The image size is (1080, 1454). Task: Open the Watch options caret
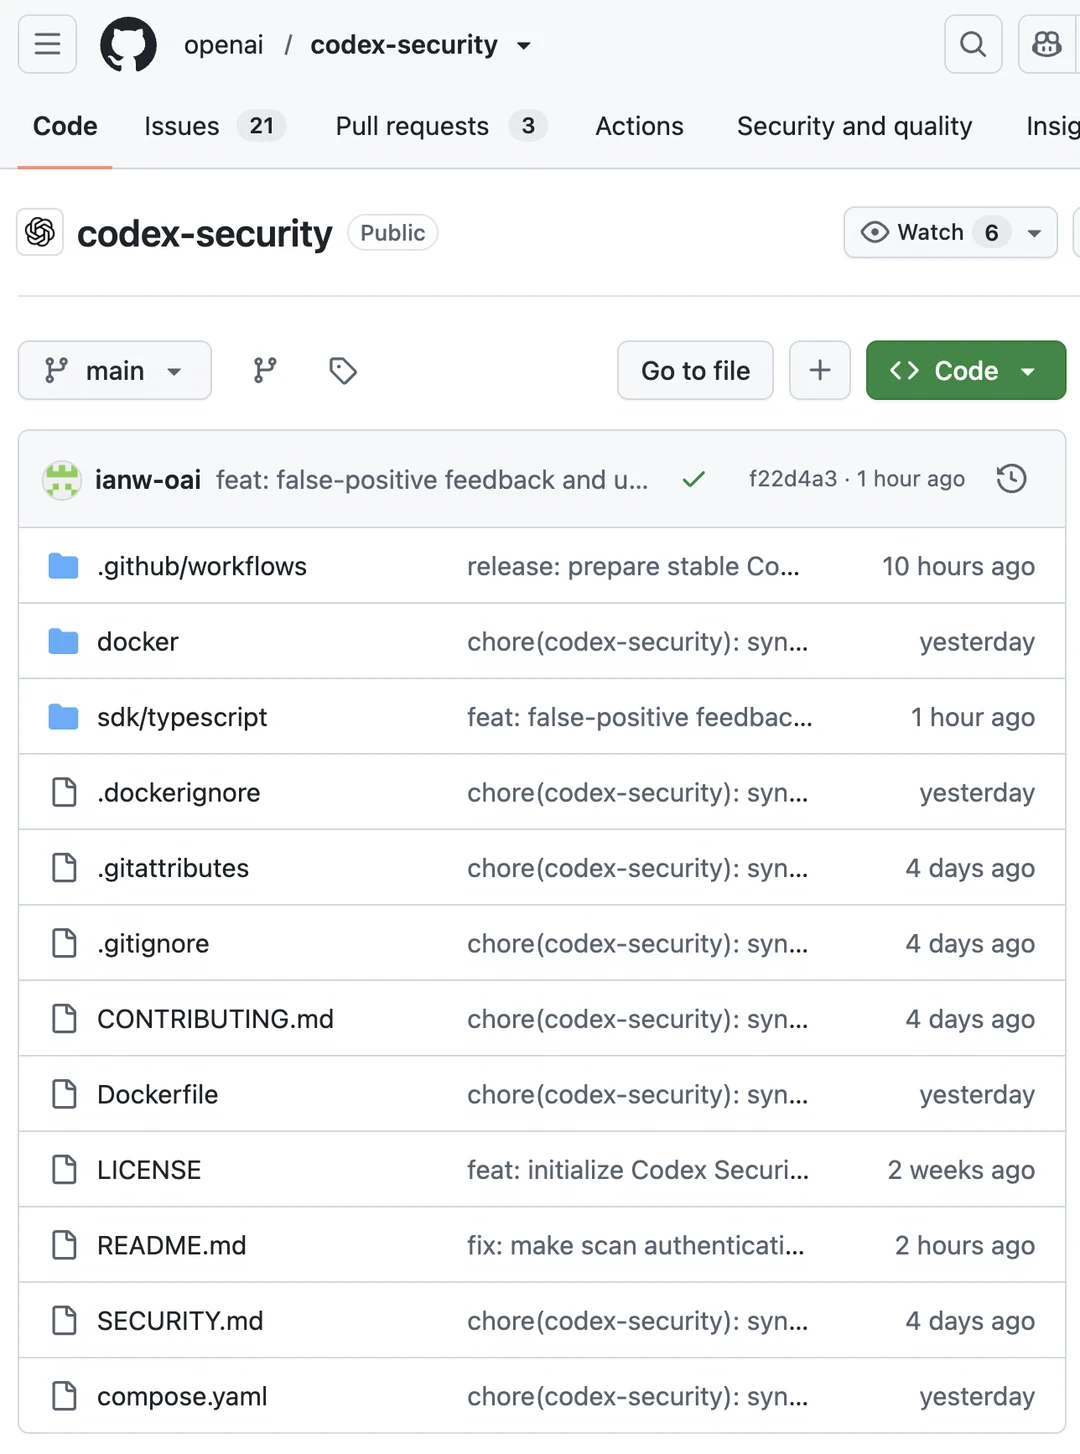coord(1035,233)
